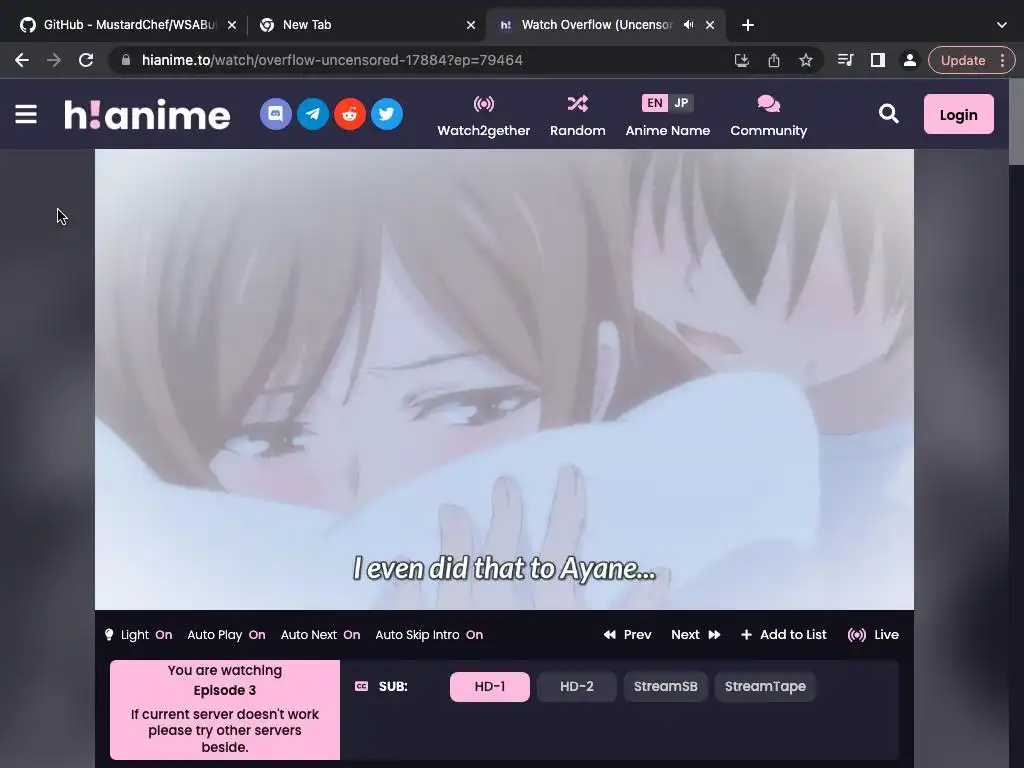The width and height of the screenshot is (1024, 768).
Task: Click the hianime logo
Action: 147,115
